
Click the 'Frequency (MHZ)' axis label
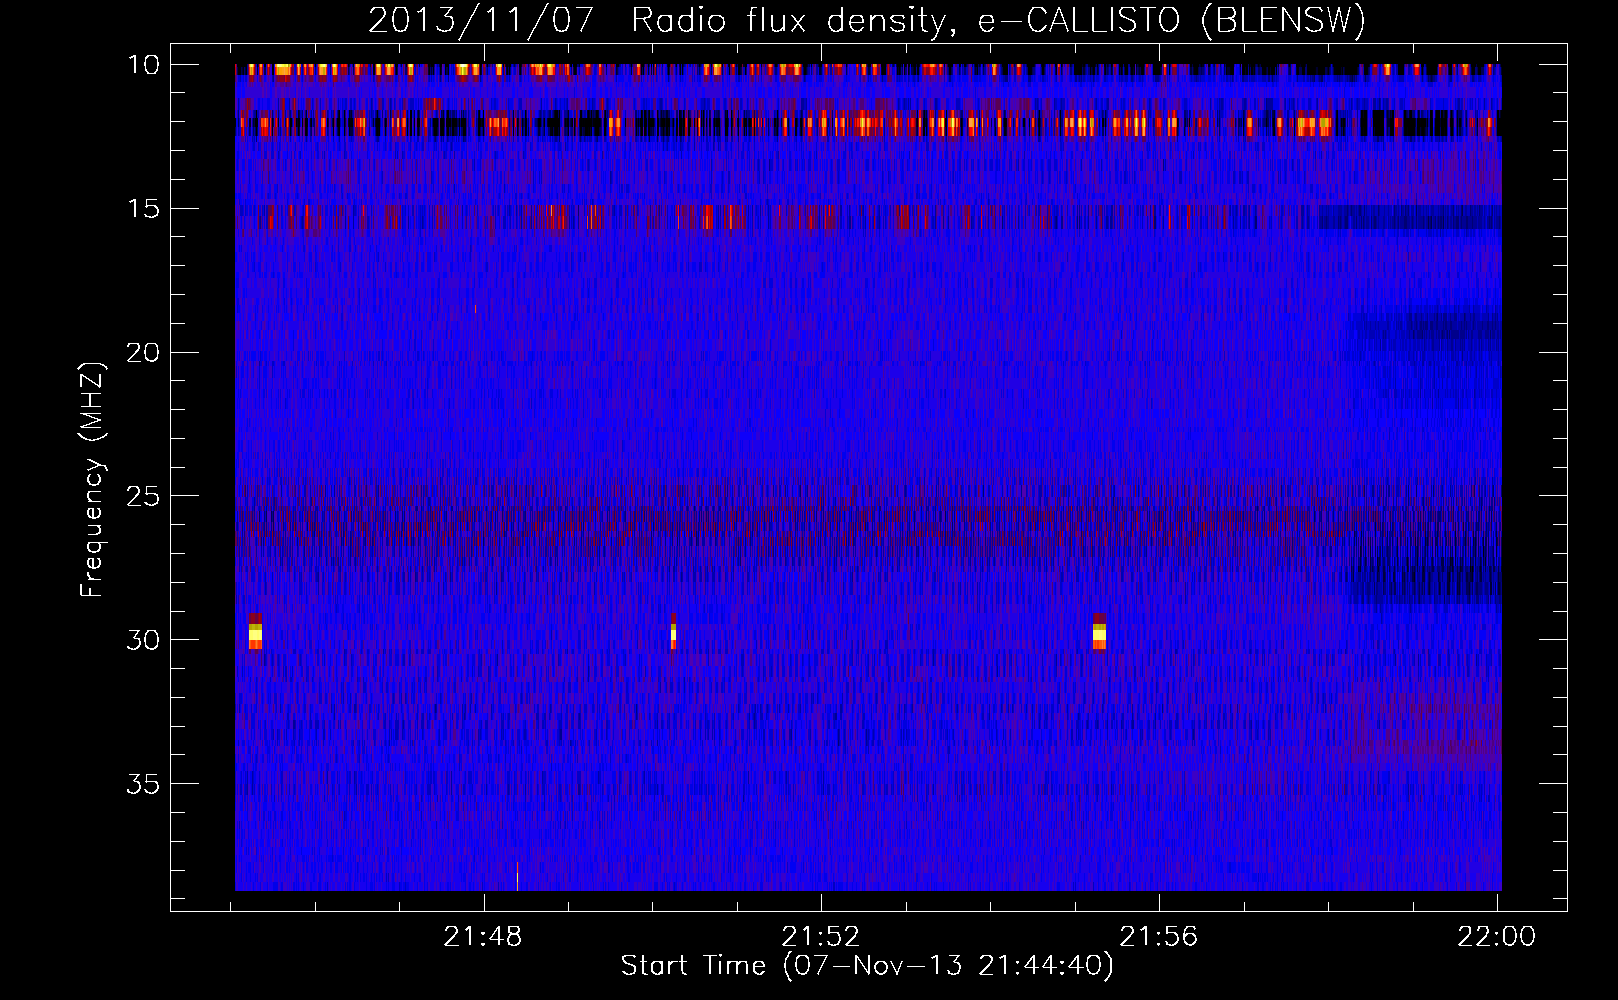[x=91, y=480]
